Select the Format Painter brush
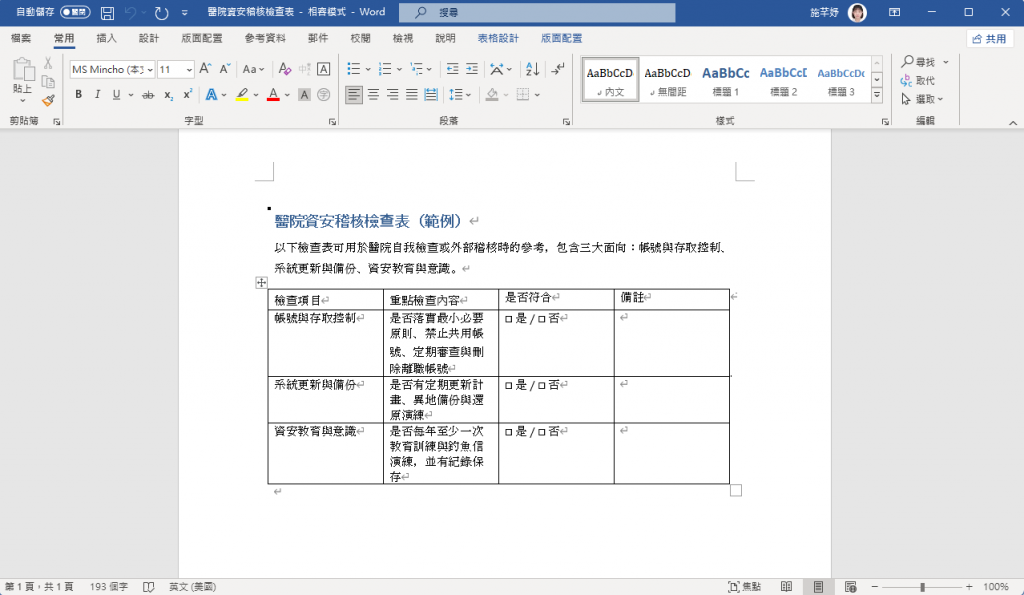 (48, 100)
